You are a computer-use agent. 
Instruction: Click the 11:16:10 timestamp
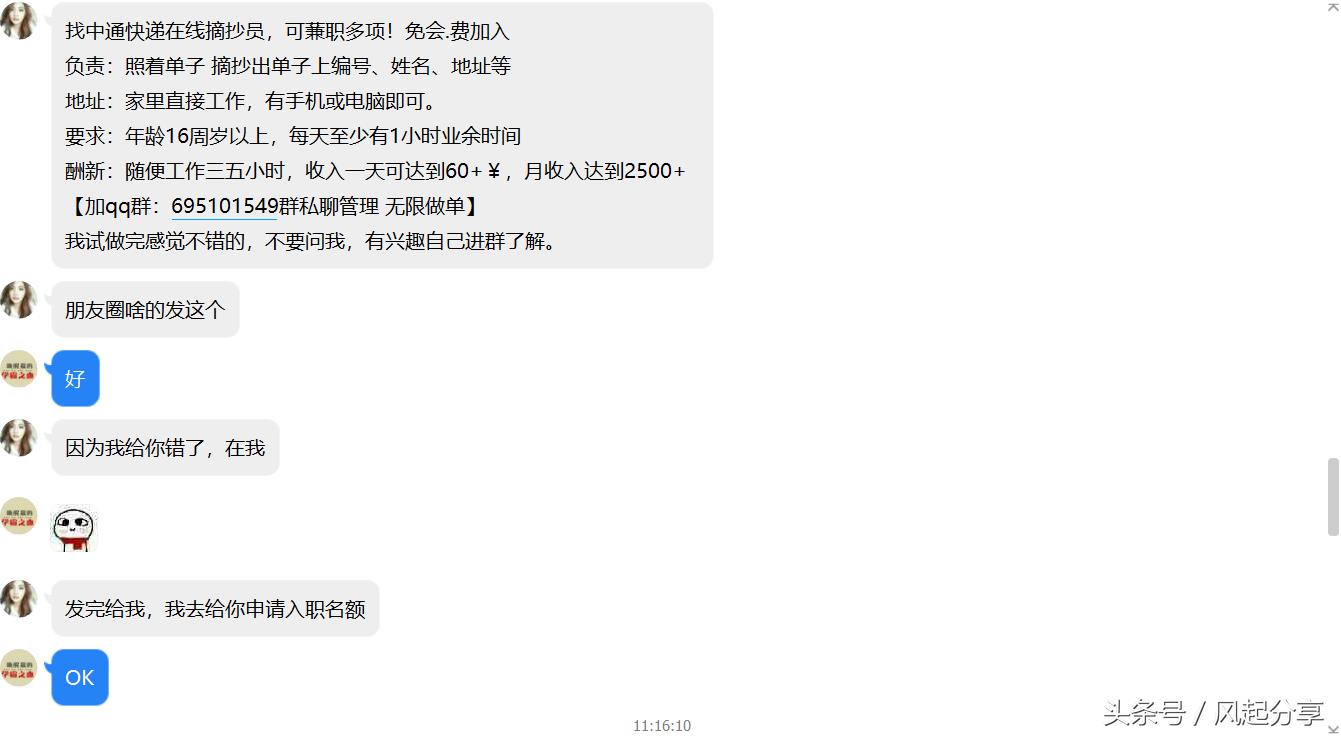pos(662,726)
